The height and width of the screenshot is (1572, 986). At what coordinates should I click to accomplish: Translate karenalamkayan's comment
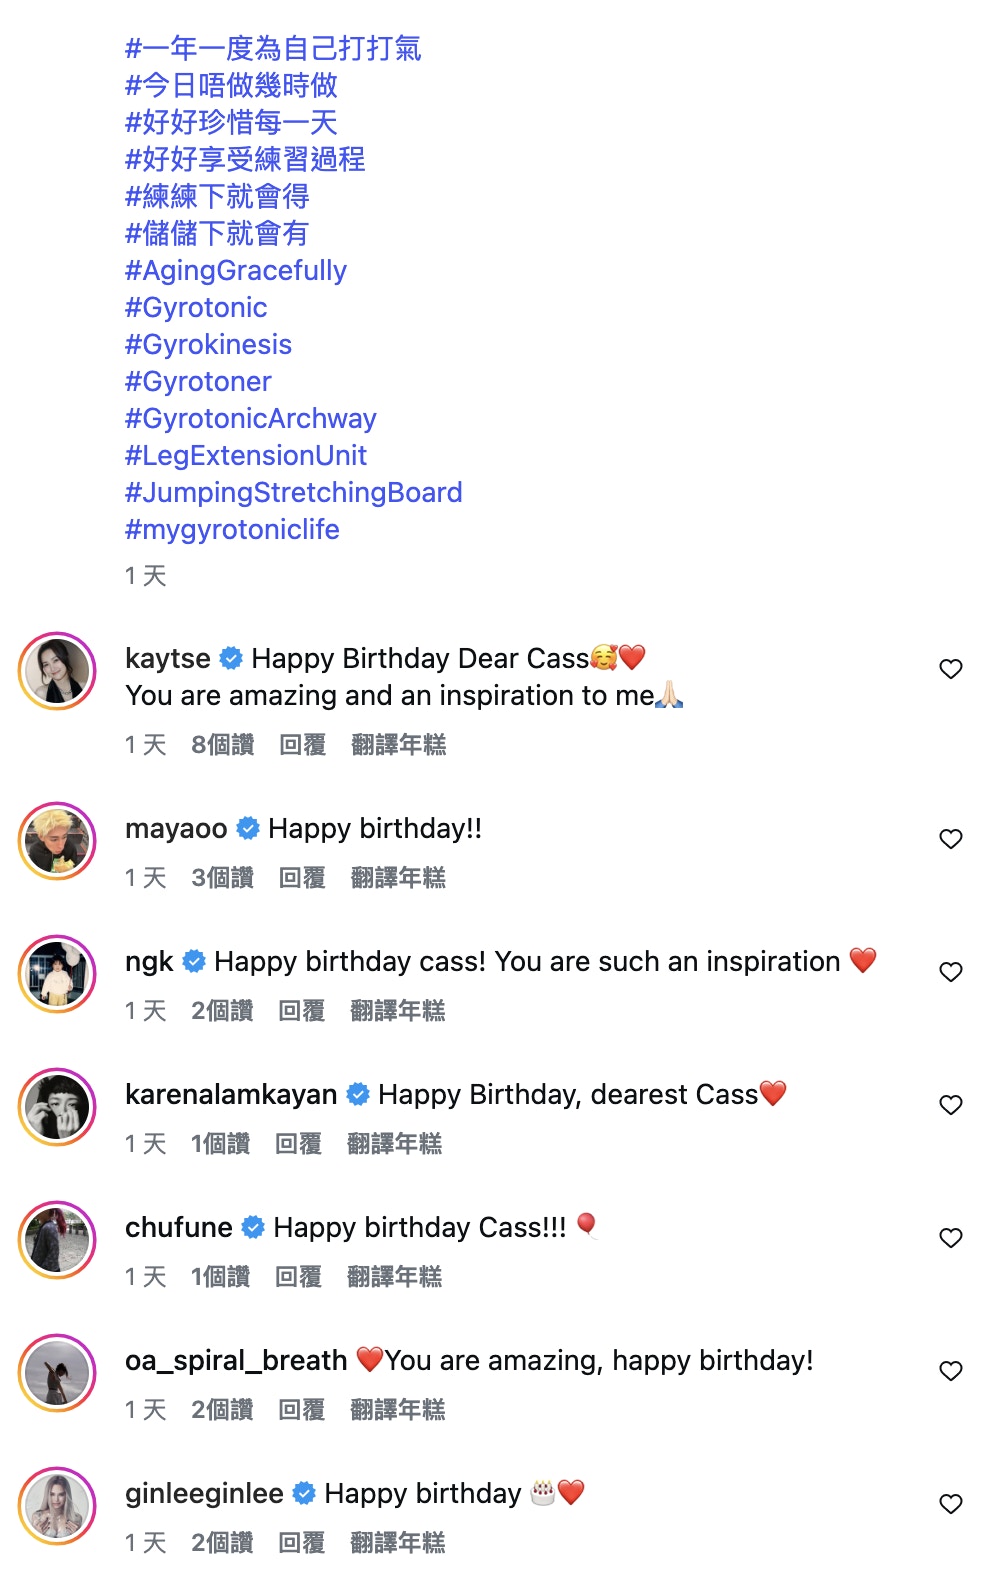394,1144
